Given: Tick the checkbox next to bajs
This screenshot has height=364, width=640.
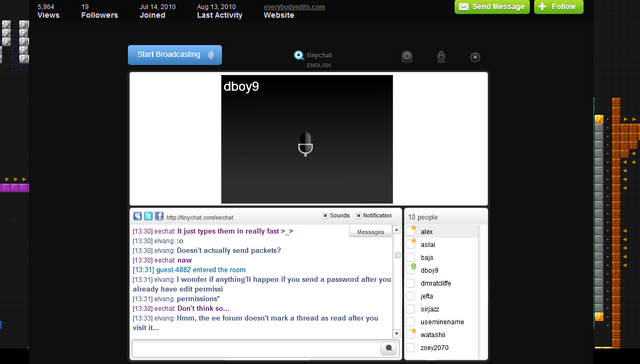Looking at the screenshot, I should tap(411, 257).
